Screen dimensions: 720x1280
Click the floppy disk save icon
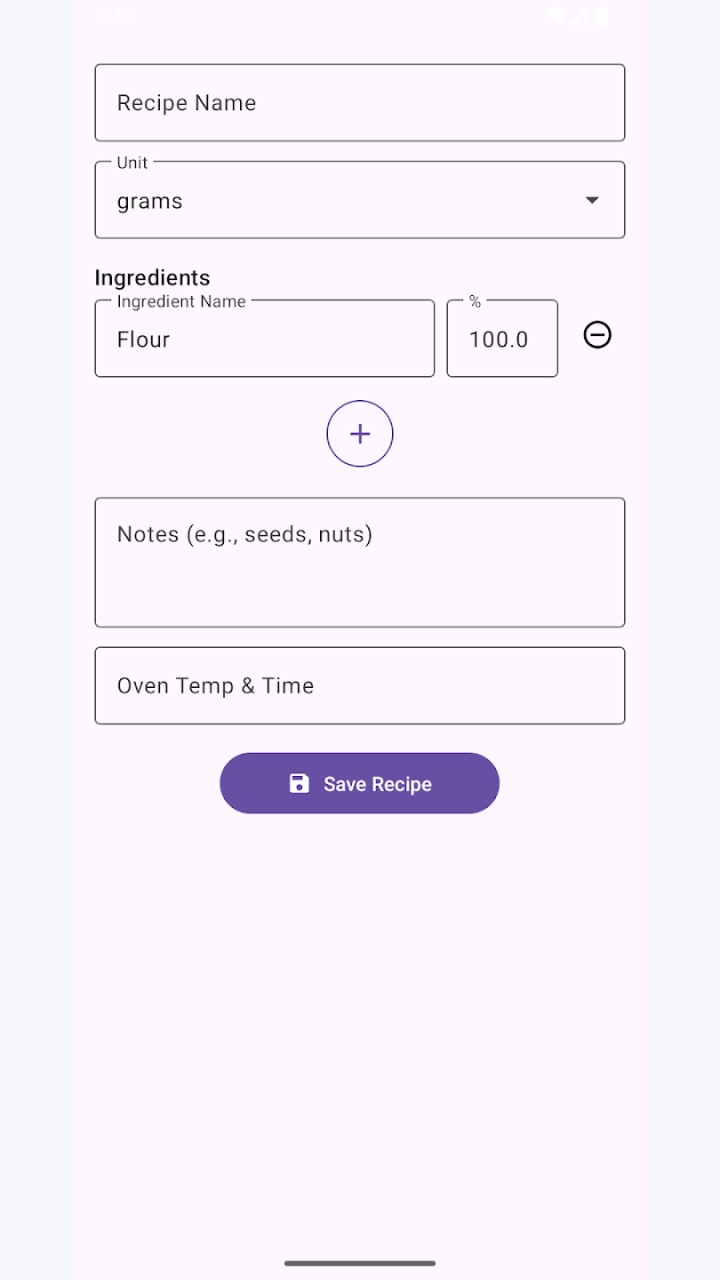(299, 783)
